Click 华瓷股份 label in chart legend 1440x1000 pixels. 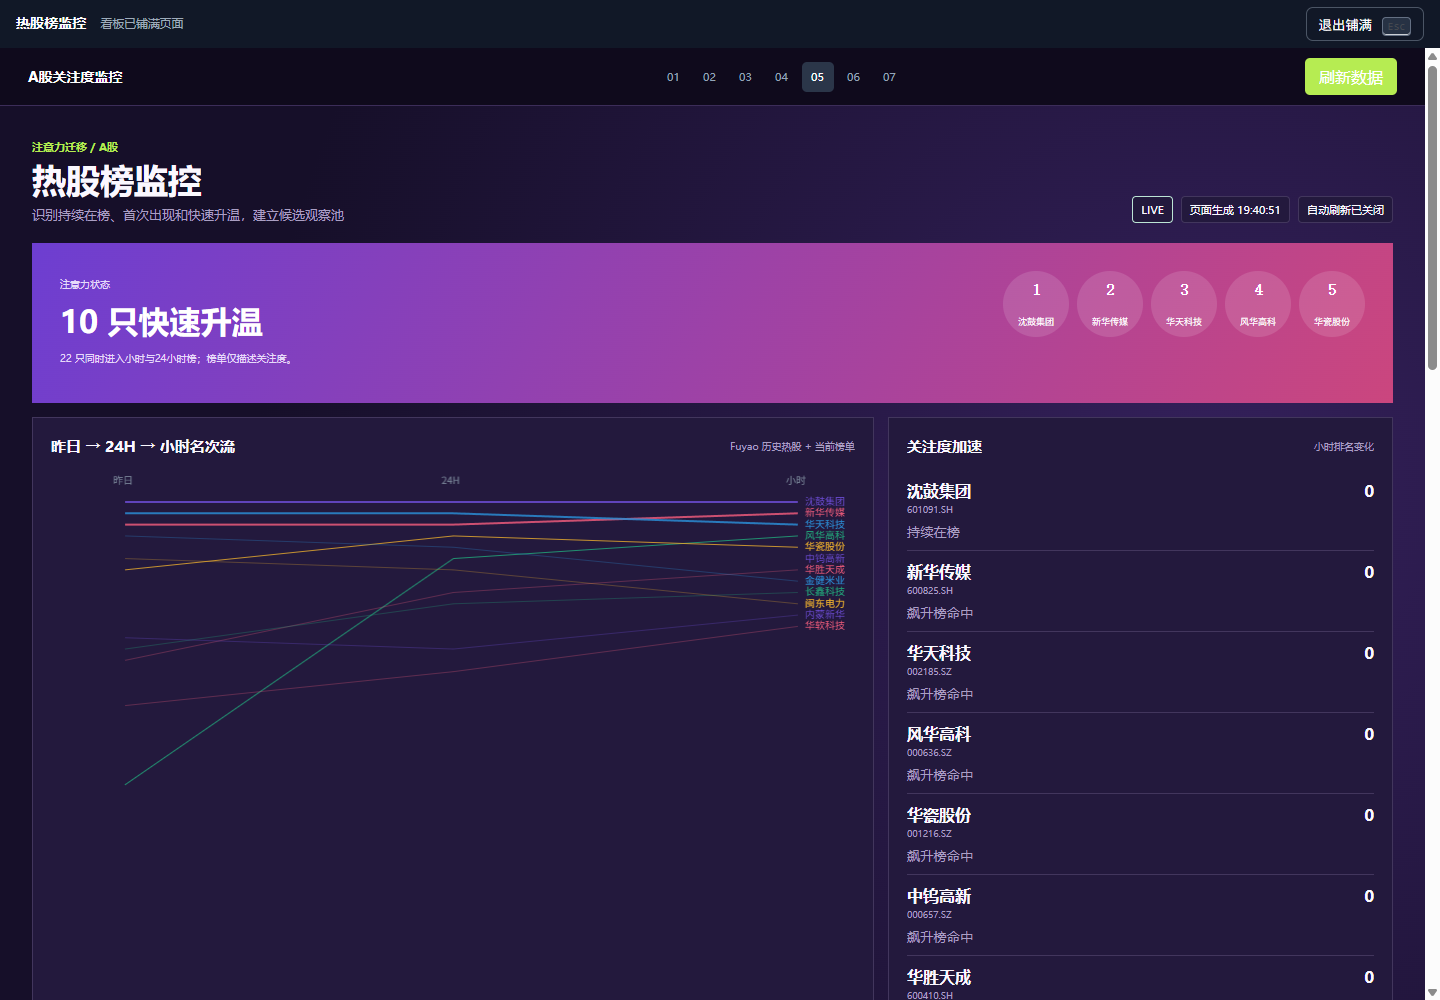[825, 547]
